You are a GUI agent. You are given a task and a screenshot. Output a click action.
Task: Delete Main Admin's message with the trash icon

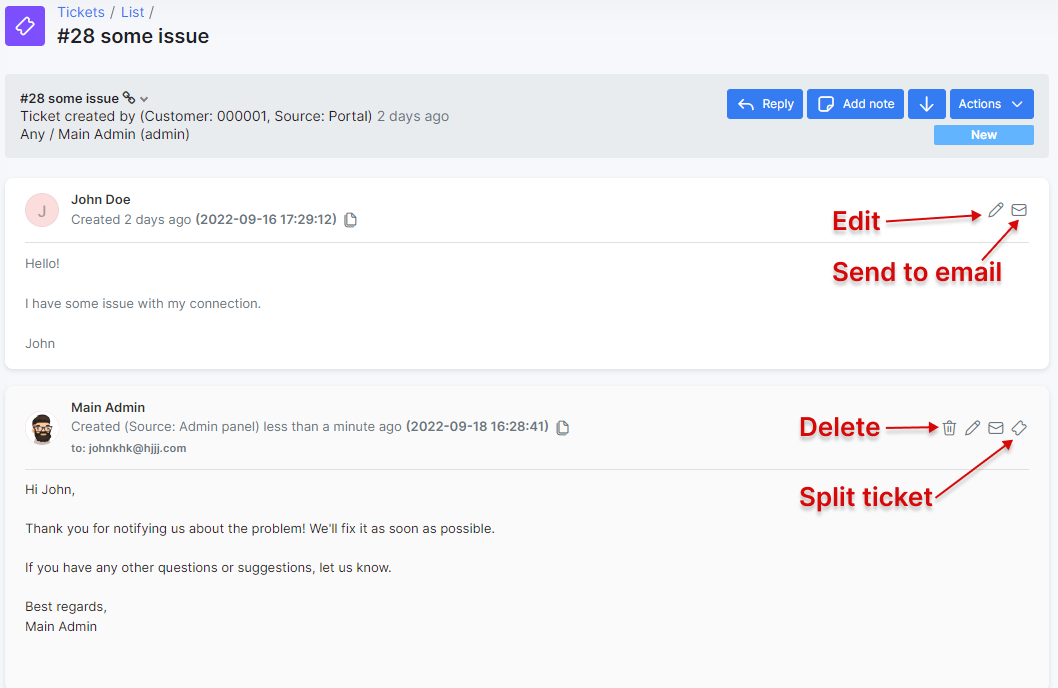[949, 428]
